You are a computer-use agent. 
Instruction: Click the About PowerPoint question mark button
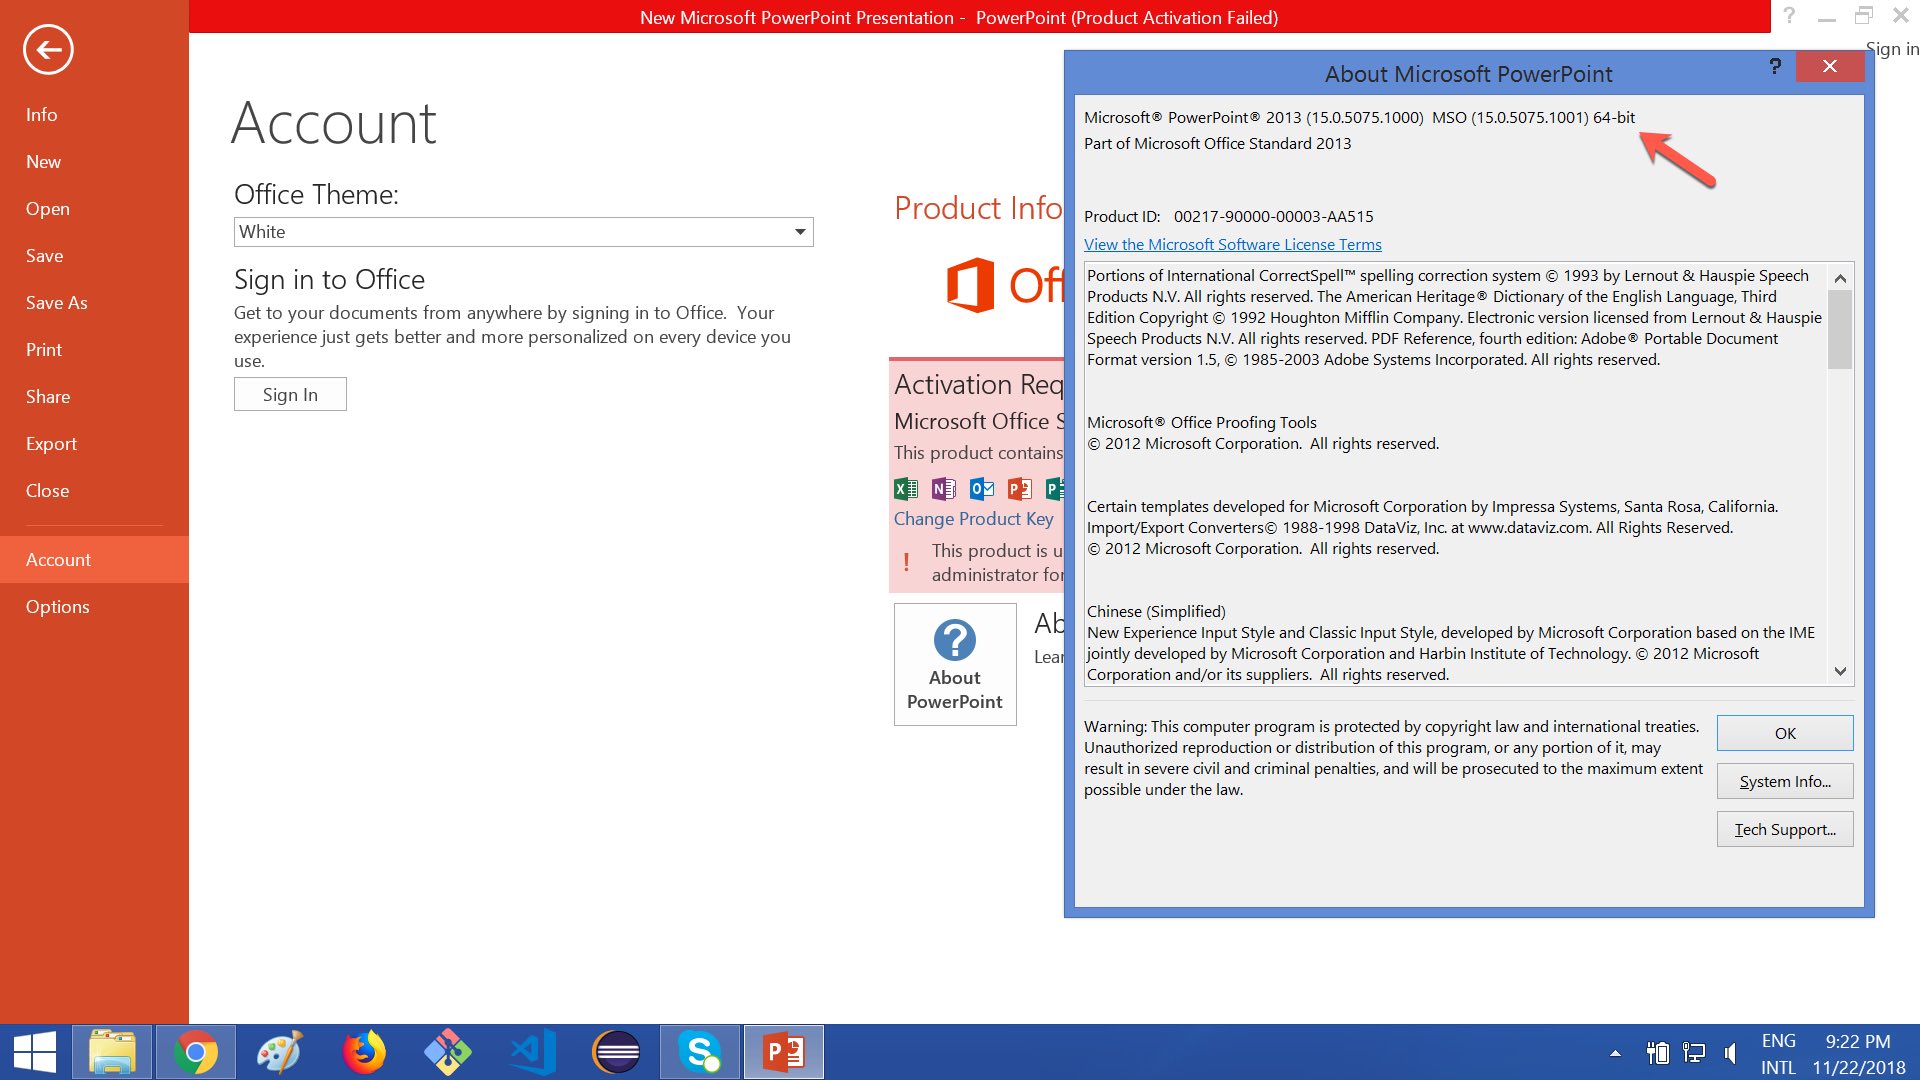(x=954, y=664)
